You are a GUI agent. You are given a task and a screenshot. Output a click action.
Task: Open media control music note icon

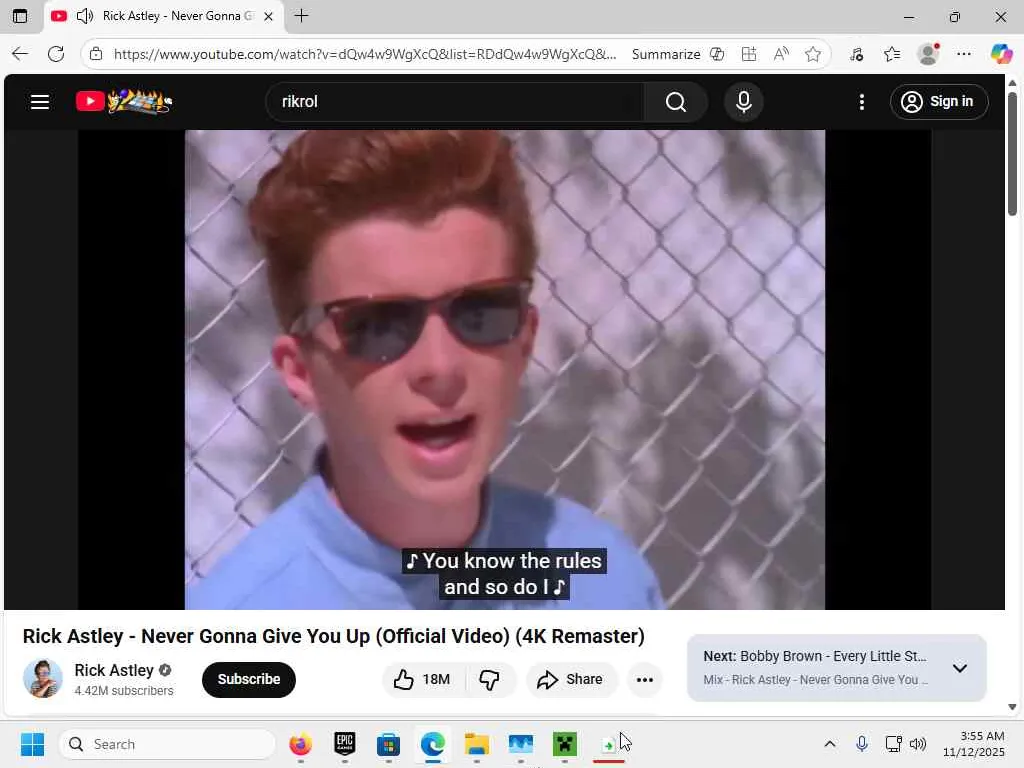click(856, 54)
